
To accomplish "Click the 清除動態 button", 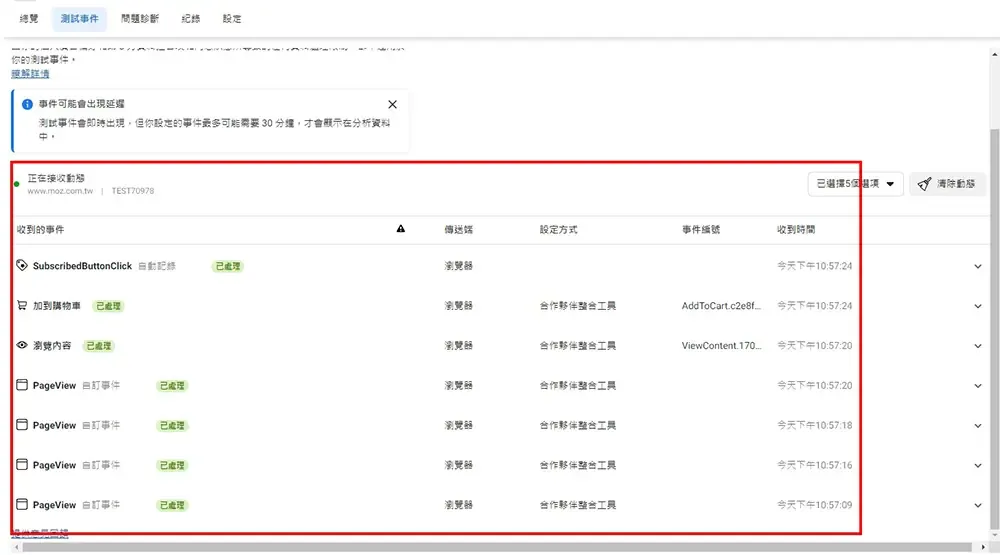I will pyautogui.click(x=946, y=184).
